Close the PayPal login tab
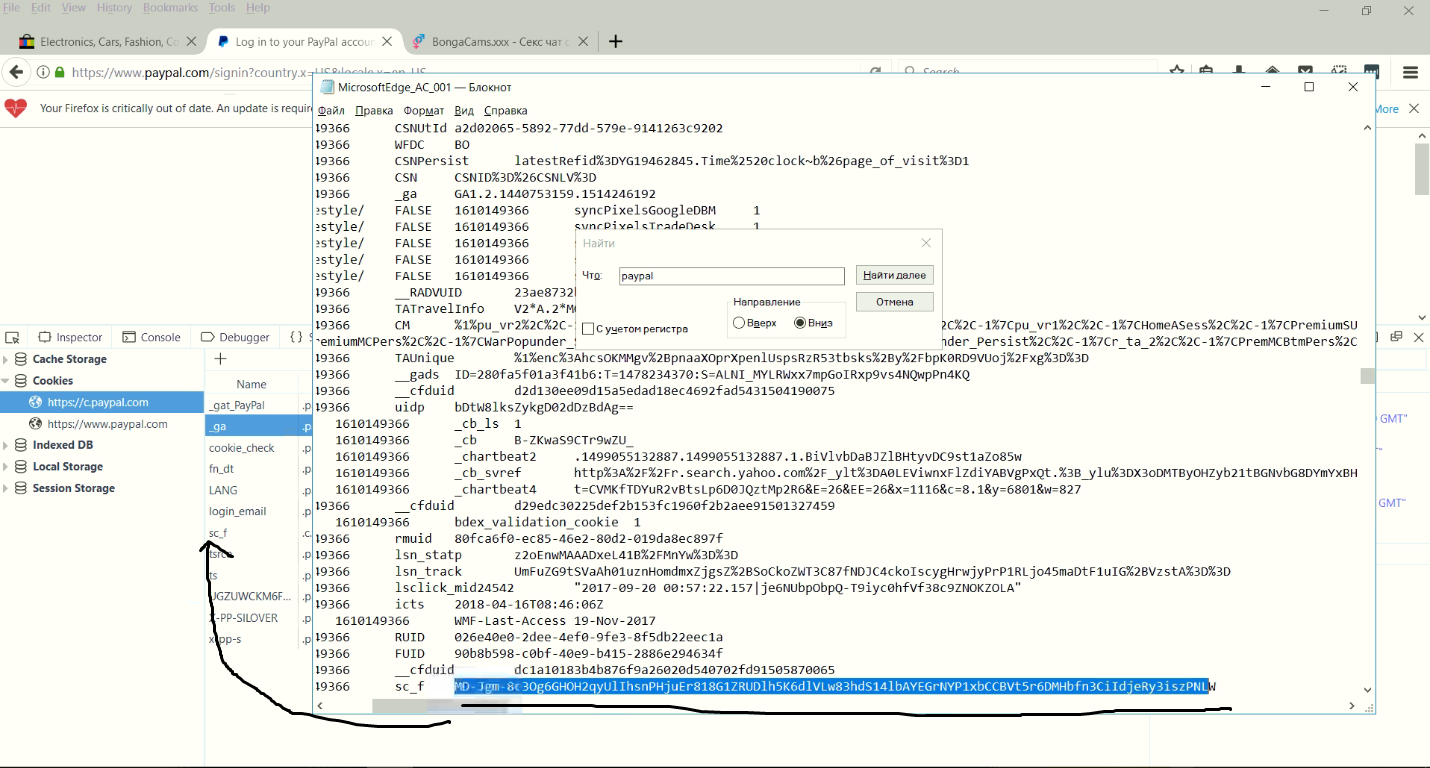 pos(385,42)
